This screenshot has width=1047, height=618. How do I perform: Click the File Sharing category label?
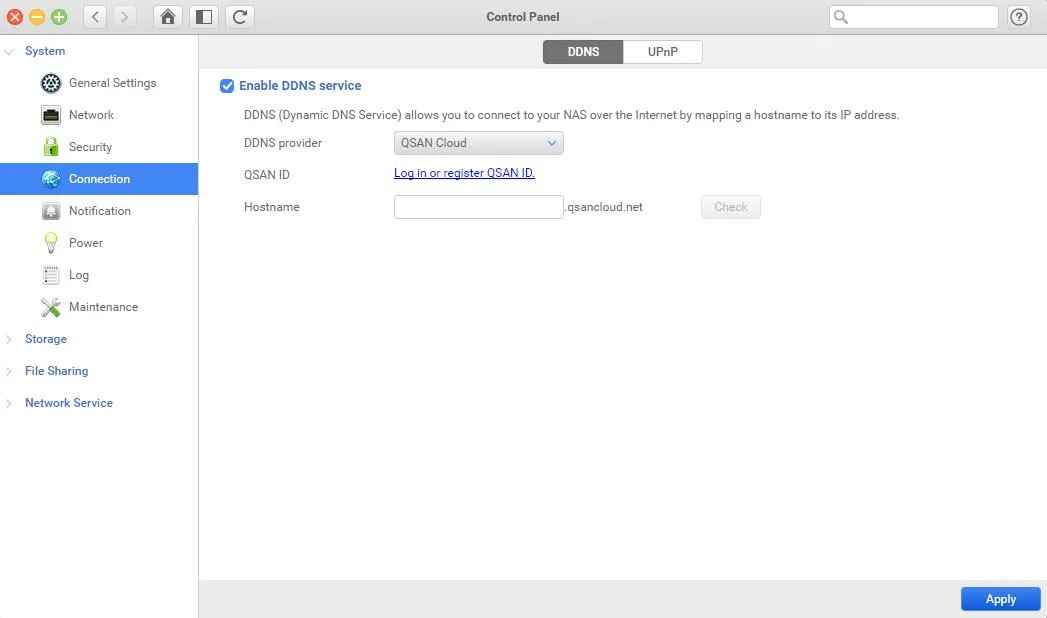pyautogui.click(x=56, y=371)
